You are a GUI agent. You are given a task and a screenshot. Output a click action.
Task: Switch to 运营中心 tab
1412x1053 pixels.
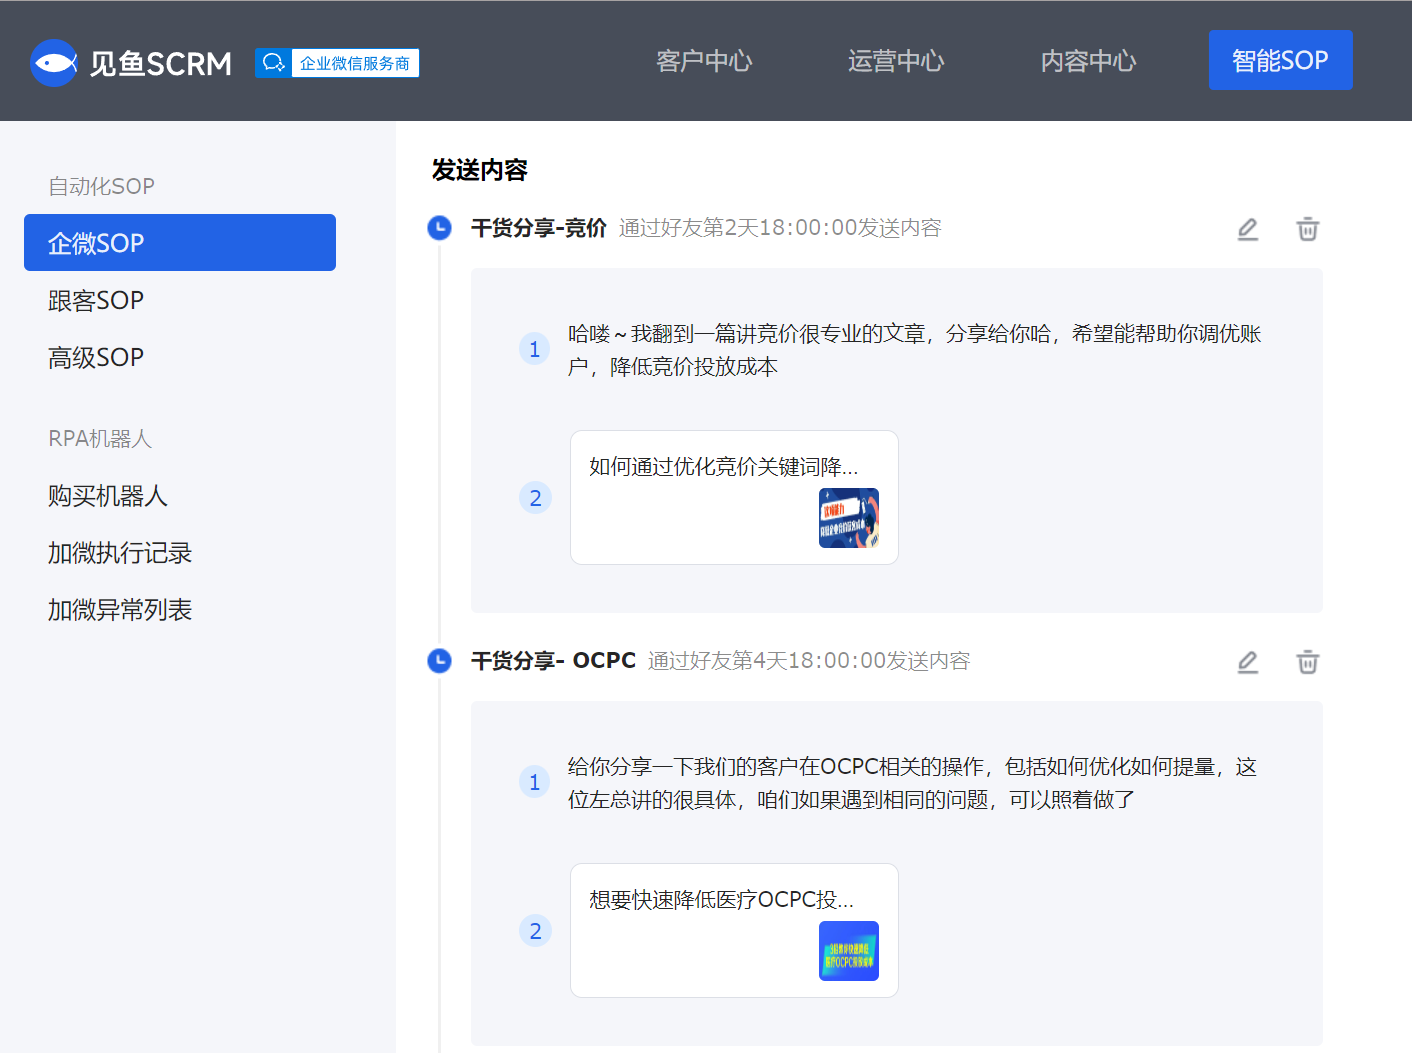896,61
